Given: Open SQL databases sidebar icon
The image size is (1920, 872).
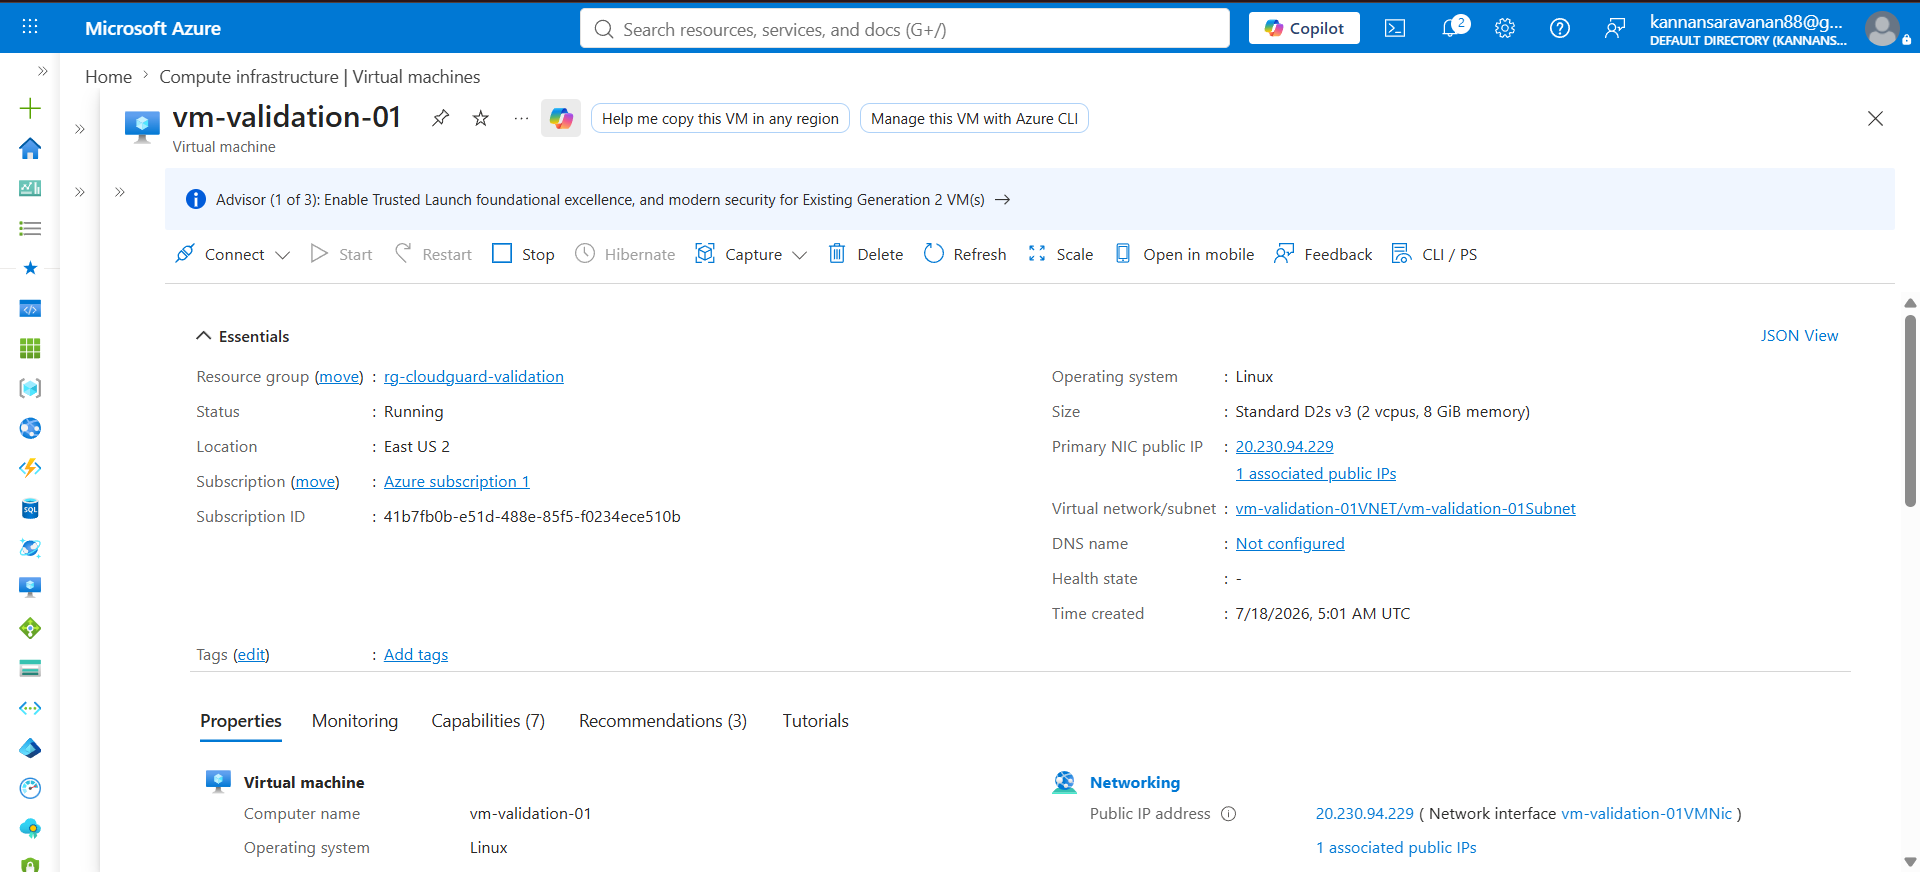Looking at the screenshot, I should coord(30,508).
